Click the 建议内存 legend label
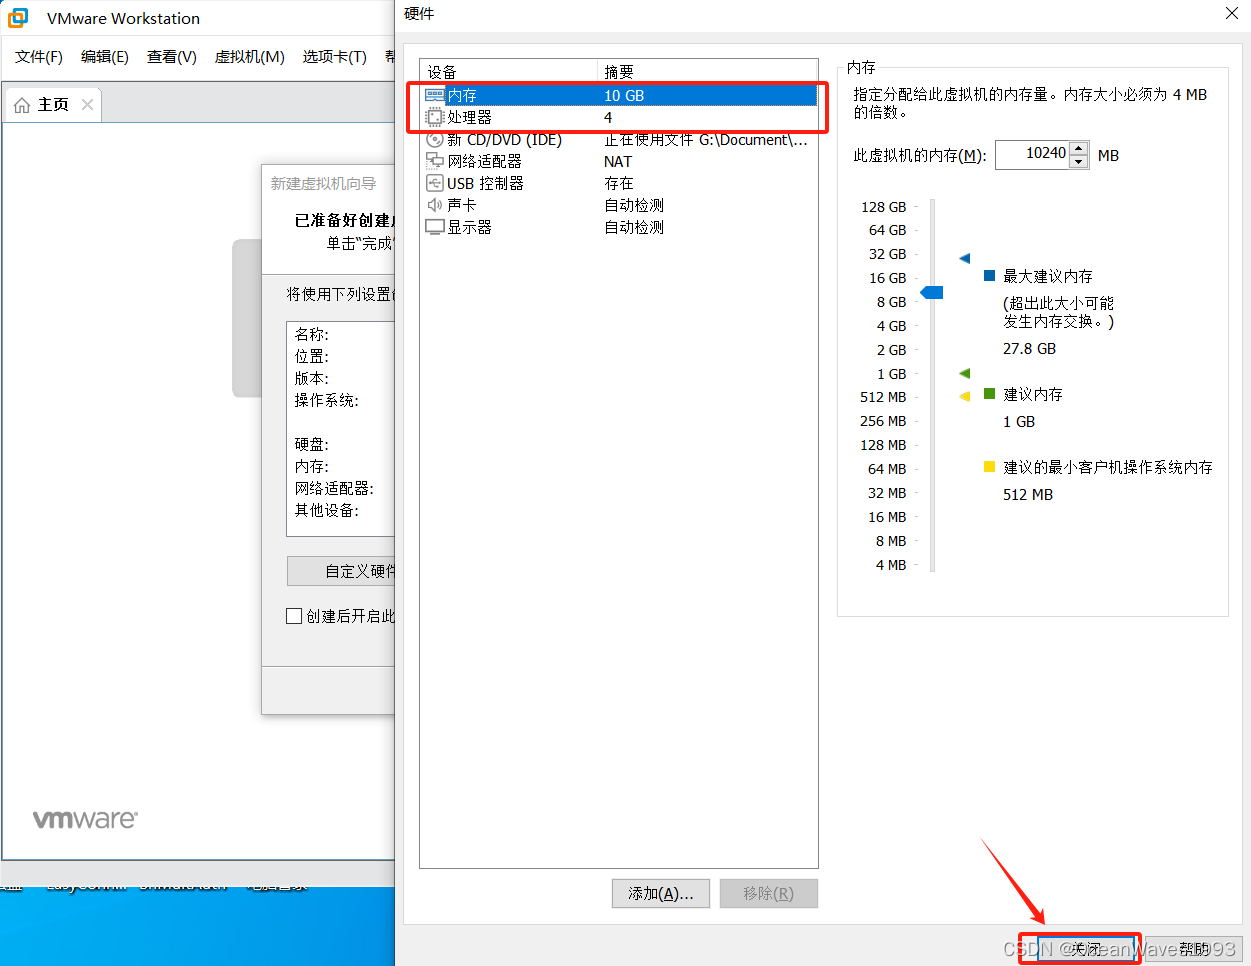 coord(1032,394)
